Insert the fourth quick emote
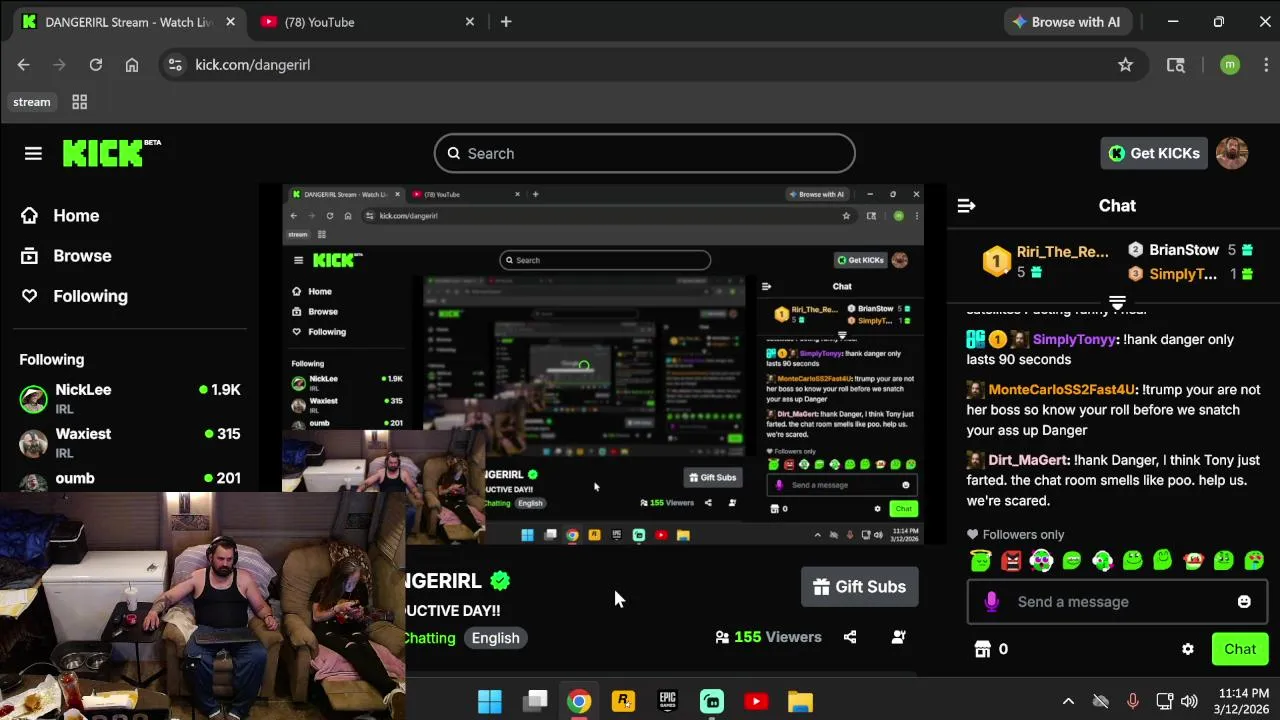This screenshot has height=720, width=1280. (1072, 561)
